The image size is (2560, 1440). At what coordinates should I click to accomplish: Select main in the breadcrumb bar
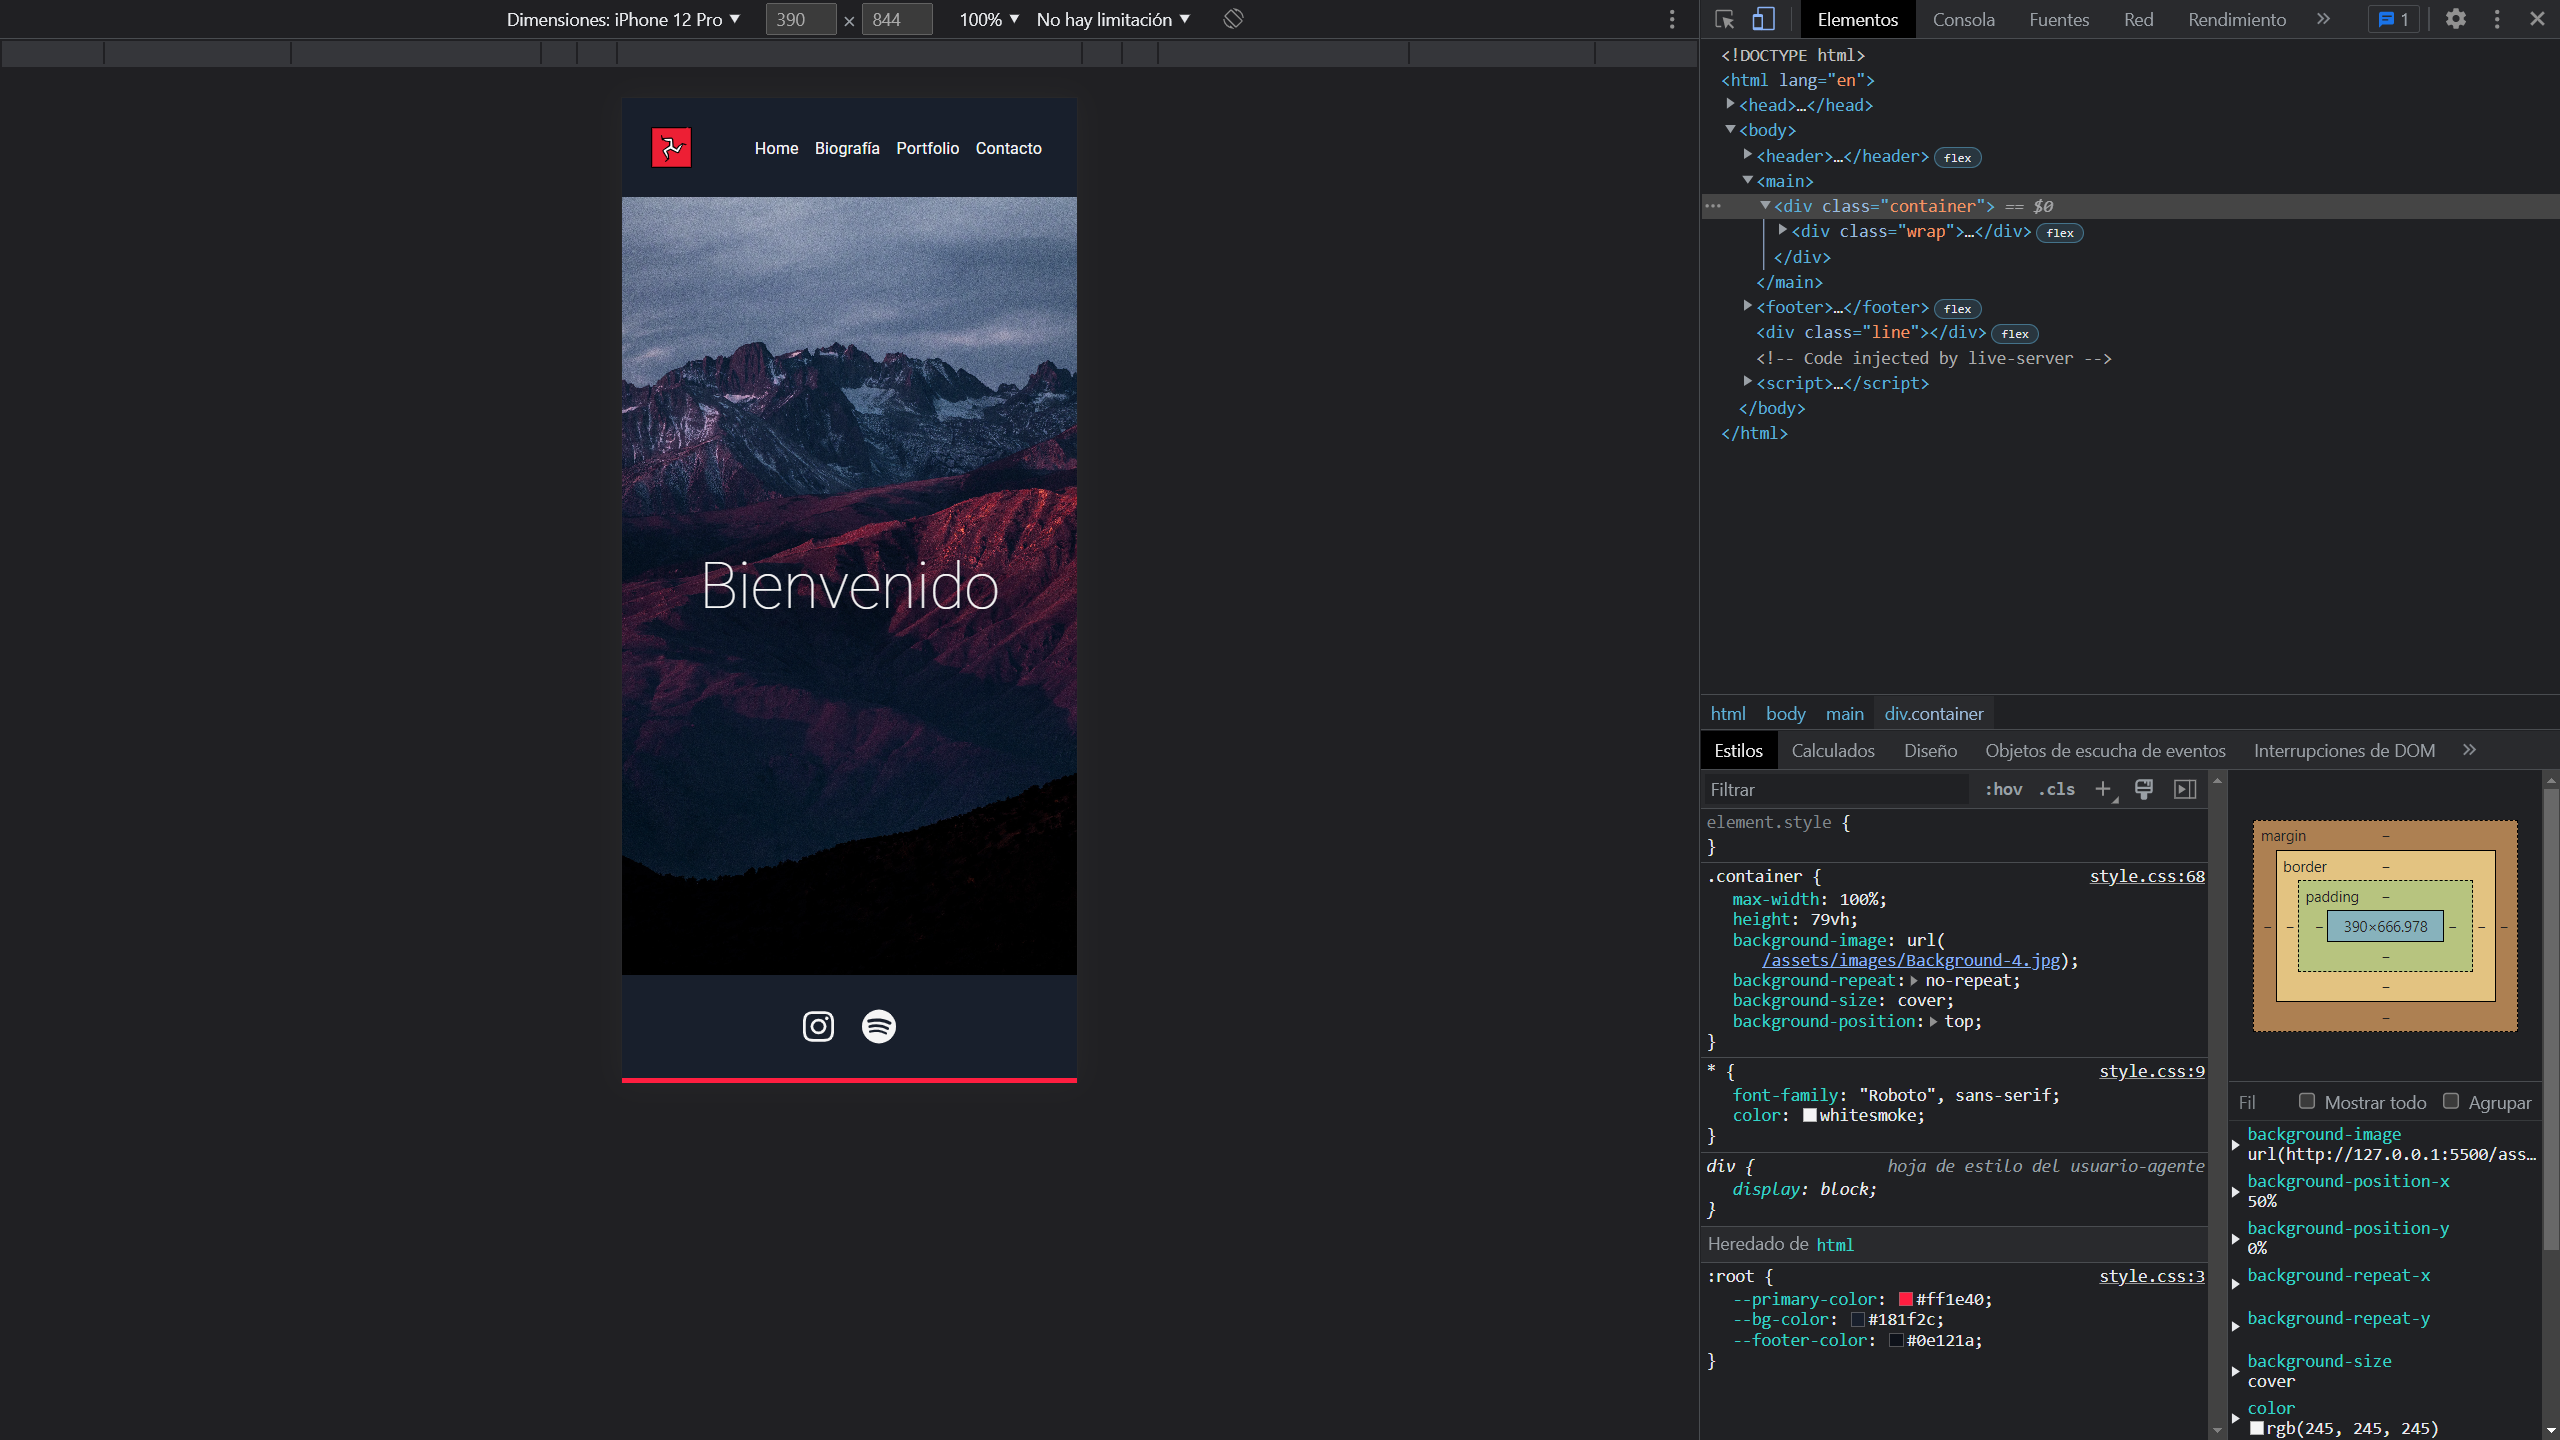1844,713
